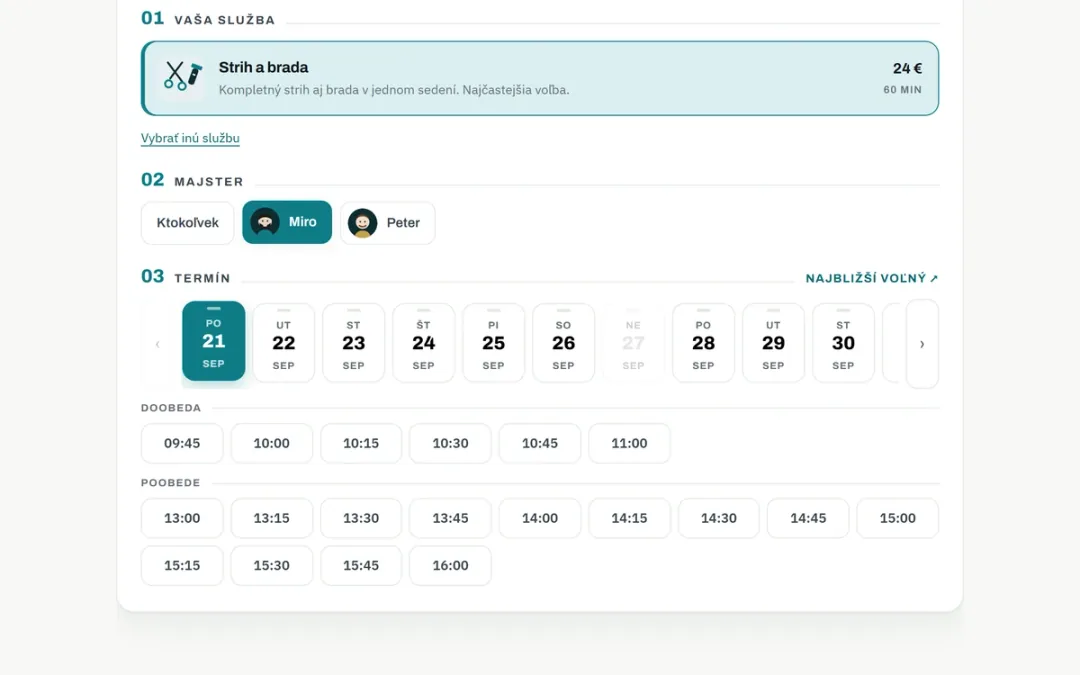Book the 13:00 afternoon slot
The width and height of the screenshot is (1080, 675).
(182, 518)
